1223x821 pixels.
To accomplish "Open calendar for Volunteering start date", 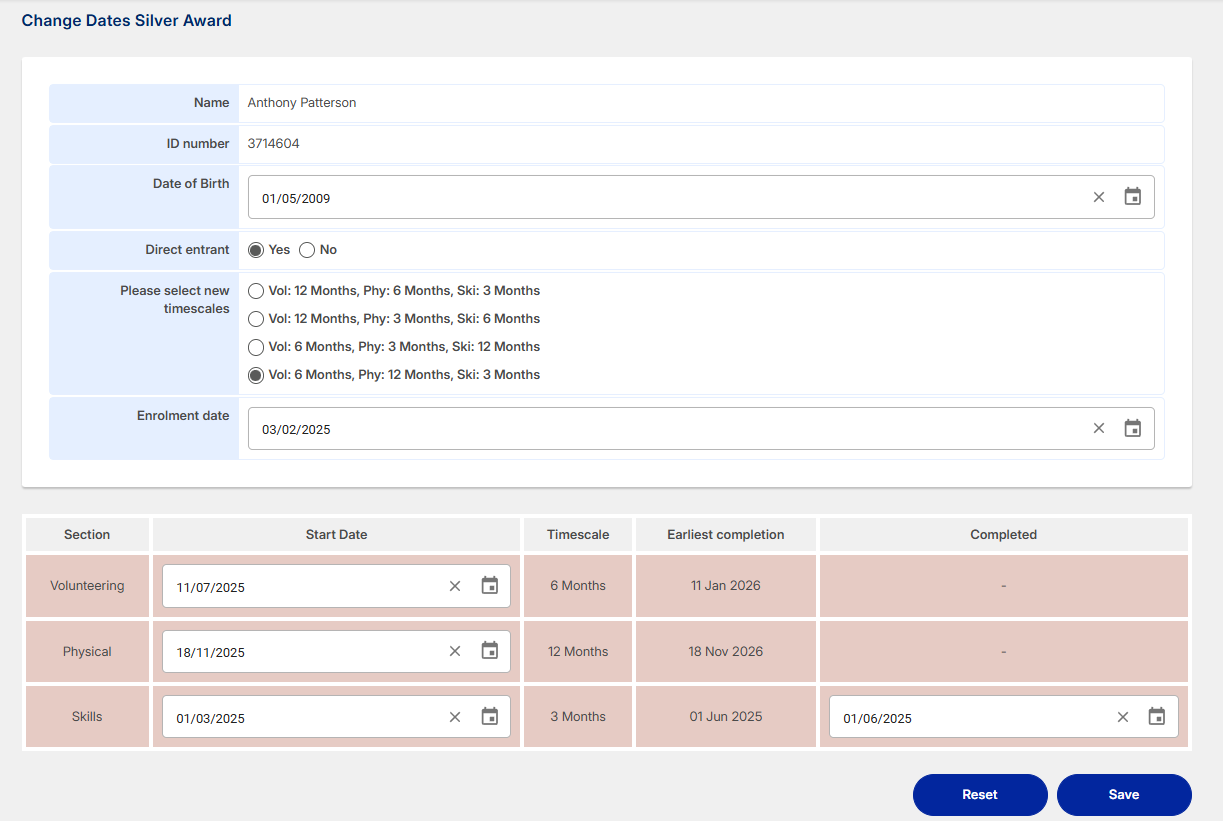I will coord(489,586).
